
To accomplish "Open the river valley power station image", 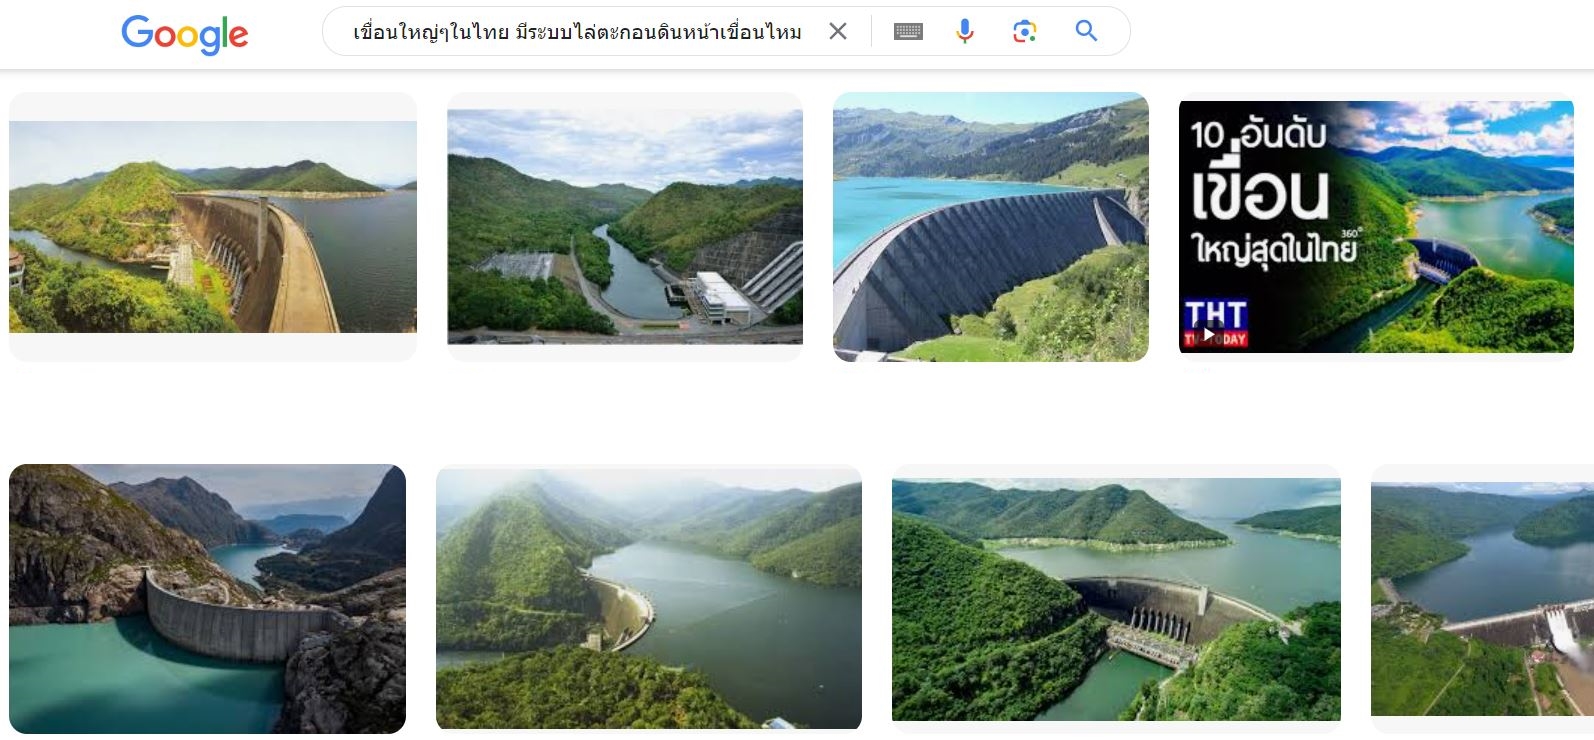I will pos(625,227).
